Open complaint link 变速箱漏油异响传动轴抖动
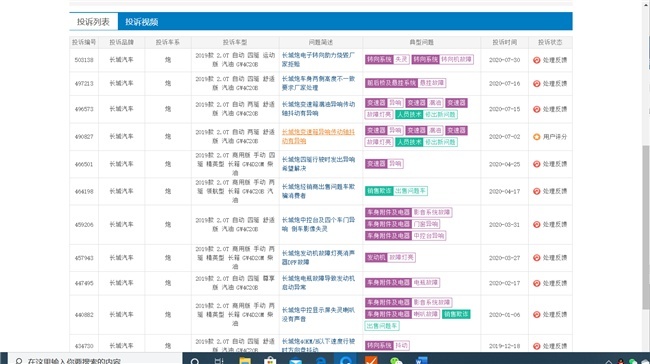This screenshot has height=364, width=650. pos(318,109)
